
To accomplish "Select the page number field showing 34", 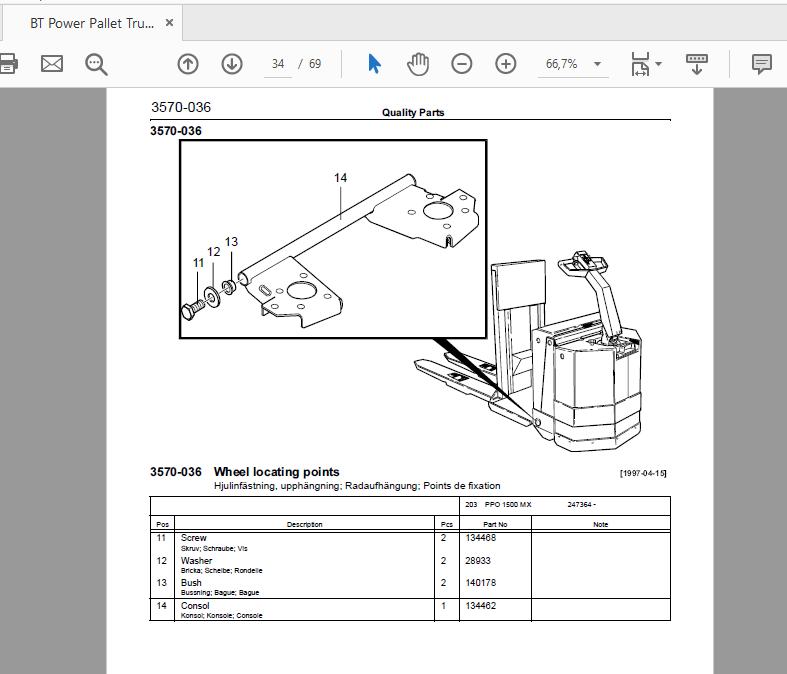I will coord(278,64).
